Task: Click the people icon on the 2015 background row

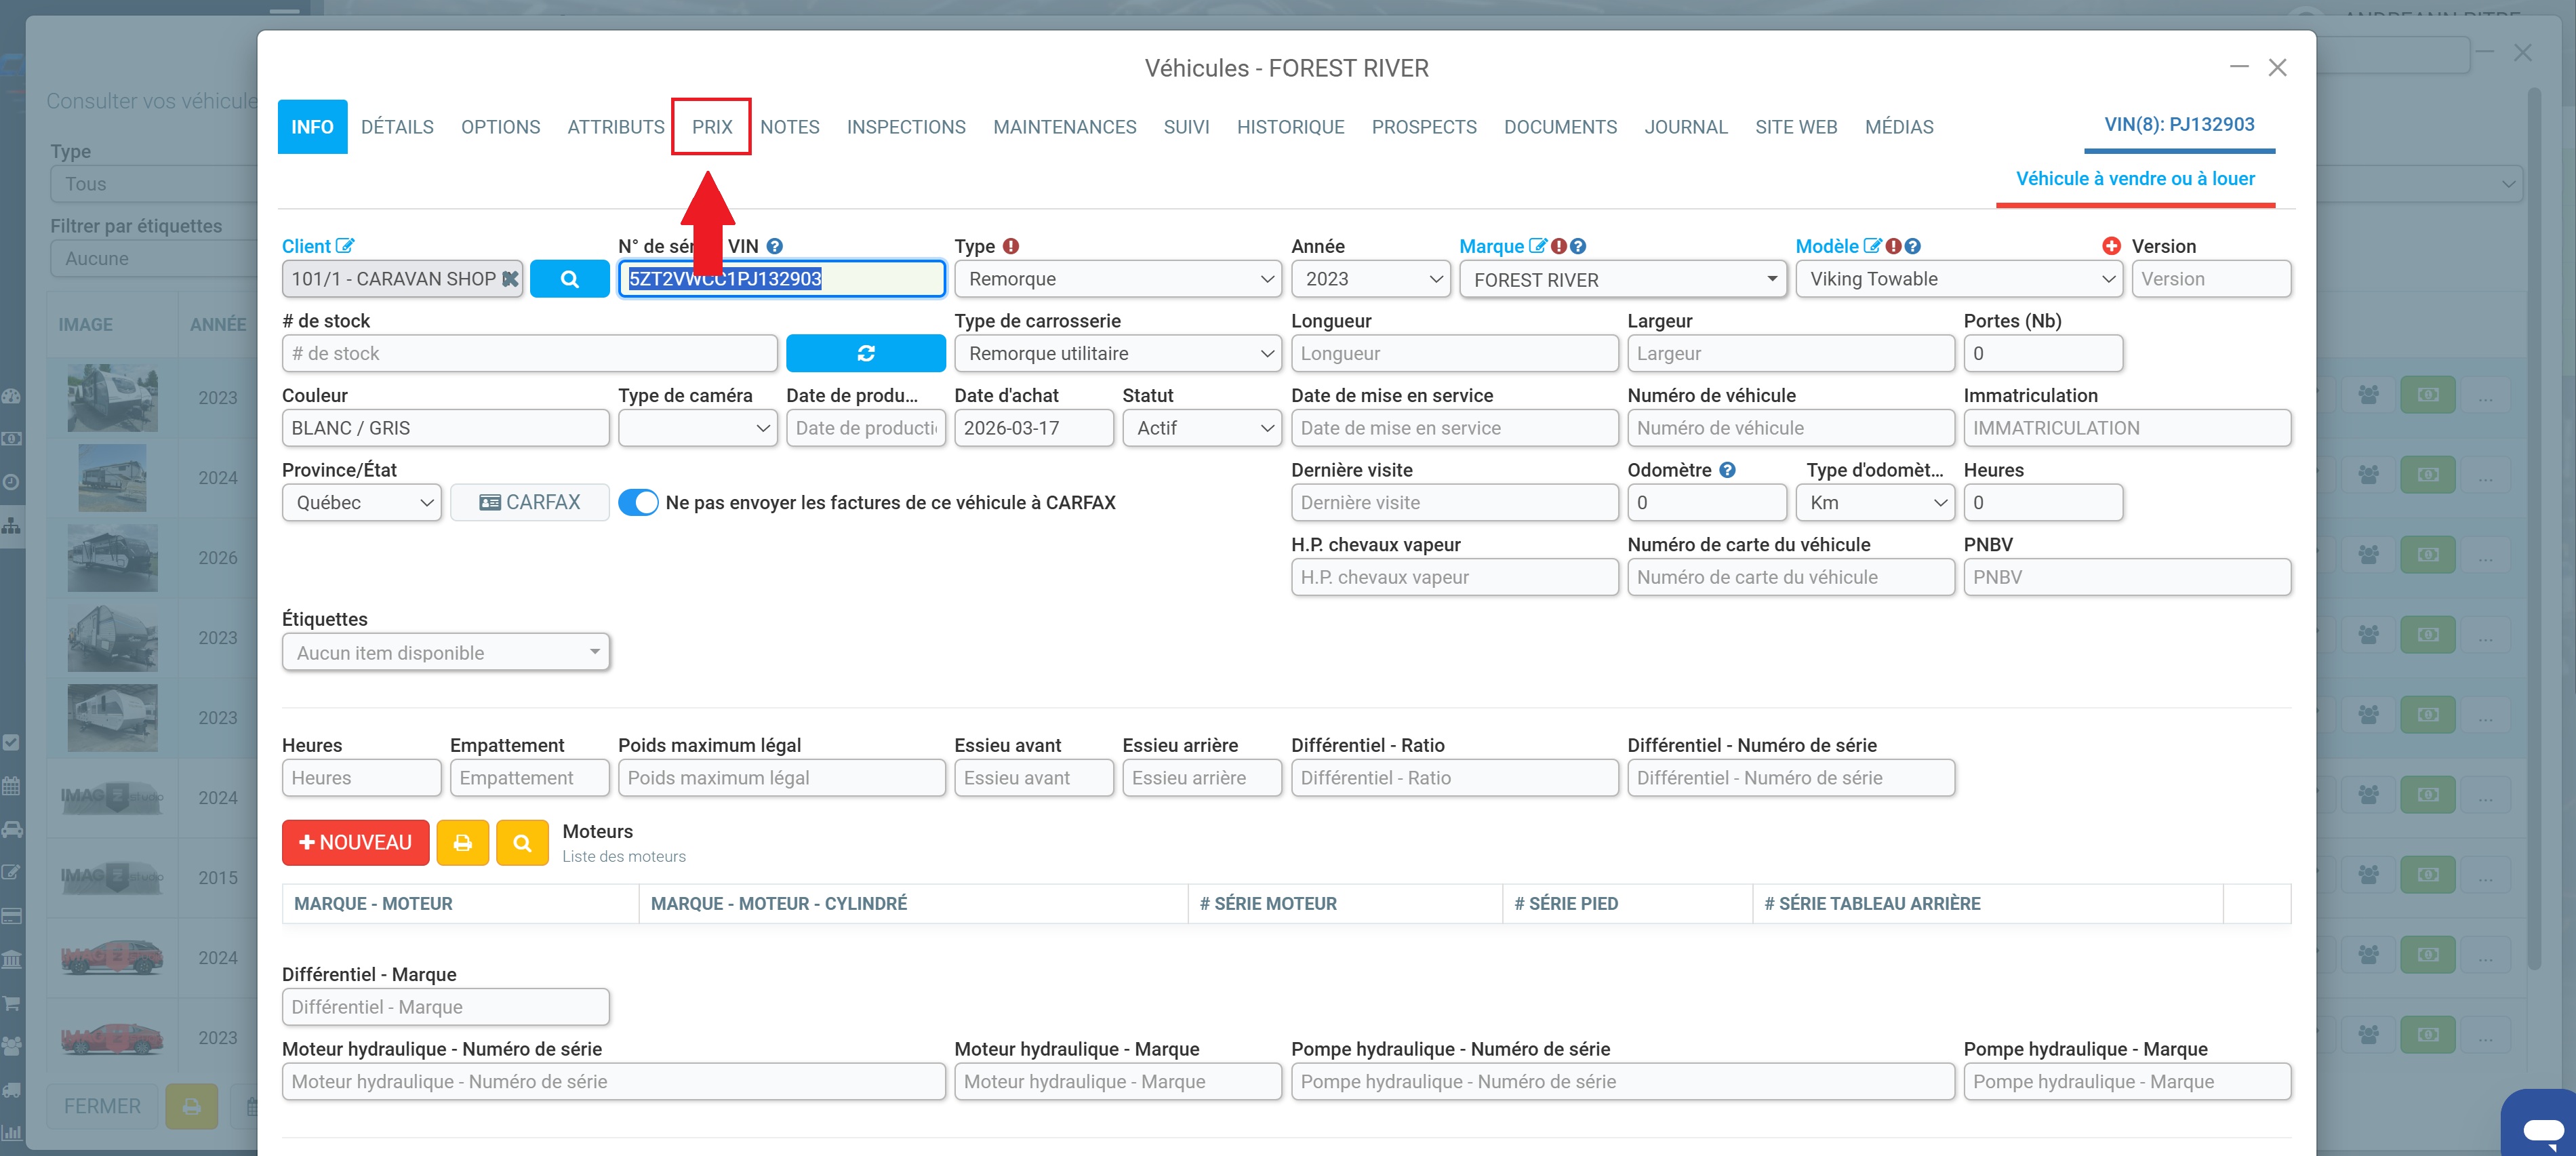Action: click(x=2369, y=875)
